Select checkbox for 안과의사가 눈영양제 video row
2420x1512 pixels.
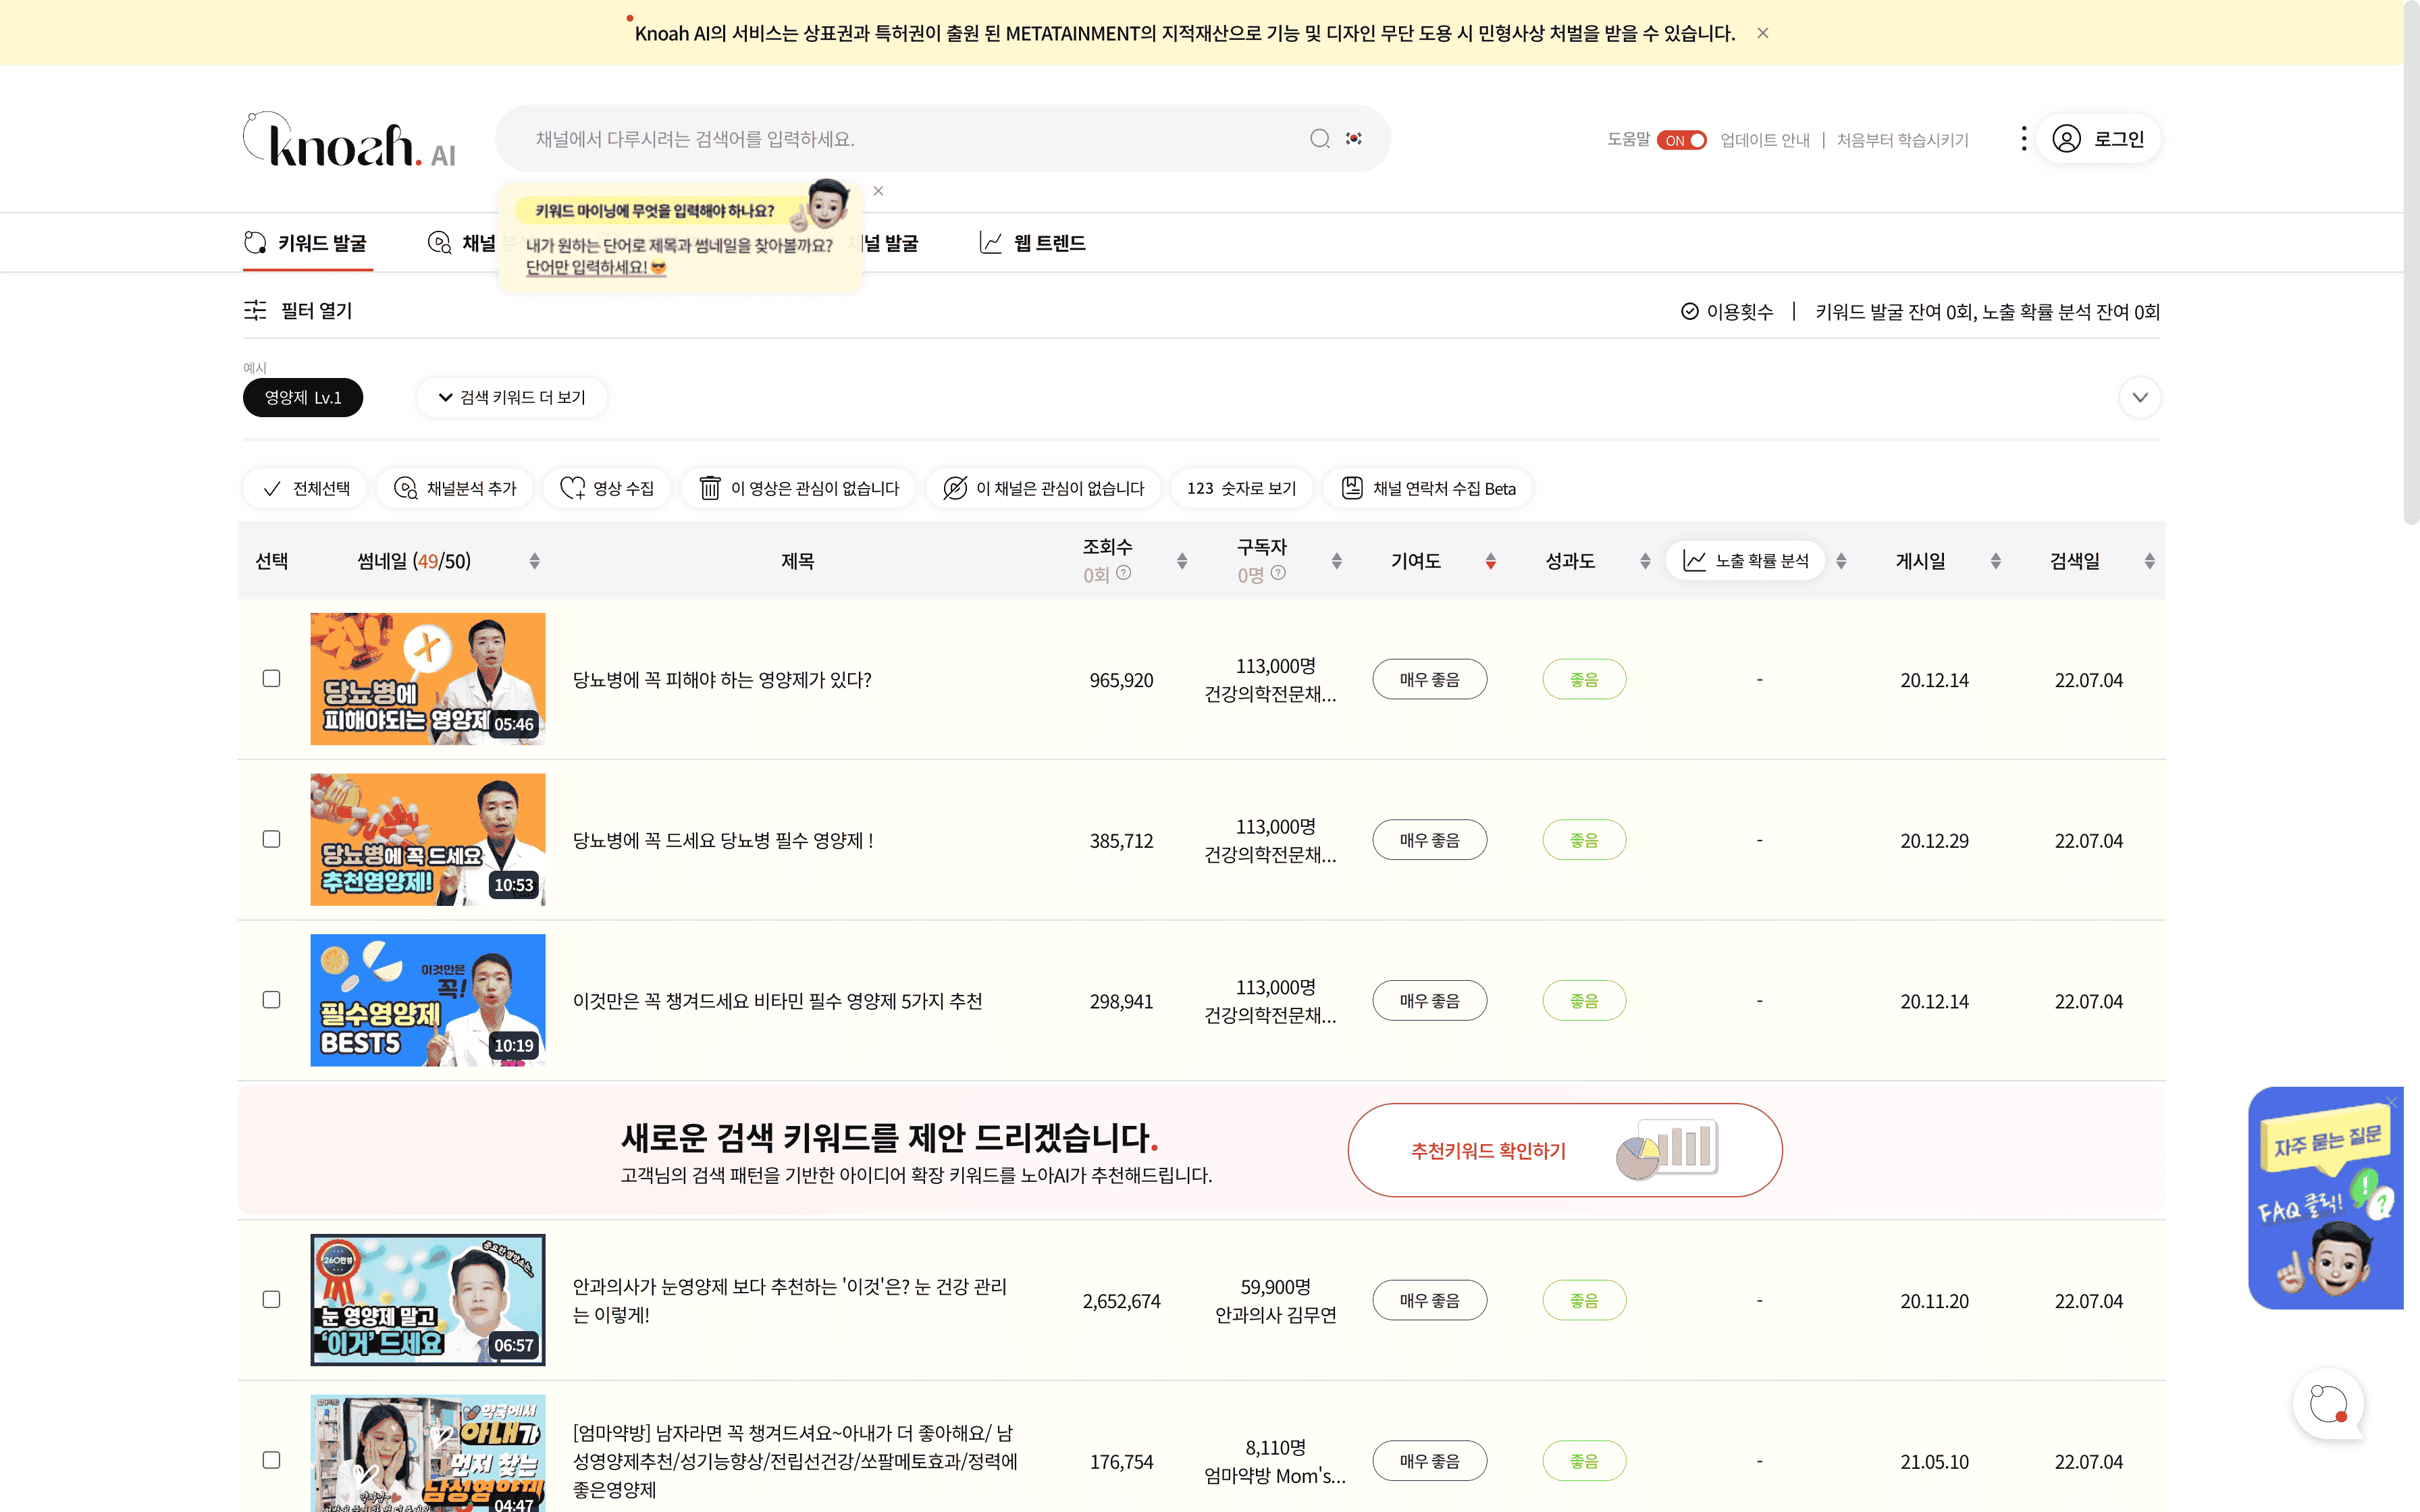271,1300
